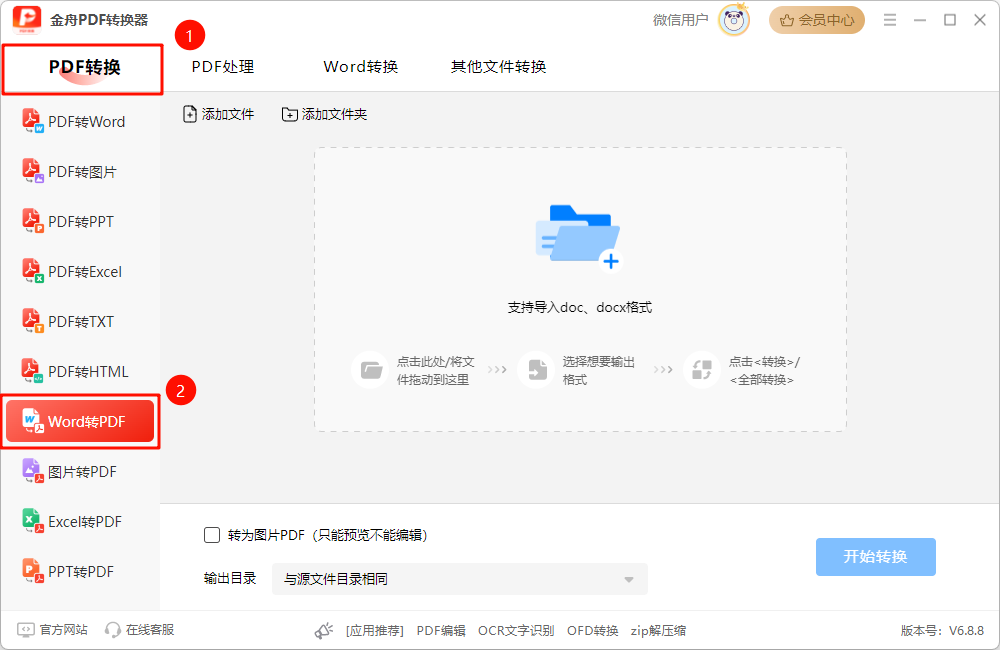The image size is (1000, 650).
Task: Maximize the application window
Action: [x=950, y=20]
